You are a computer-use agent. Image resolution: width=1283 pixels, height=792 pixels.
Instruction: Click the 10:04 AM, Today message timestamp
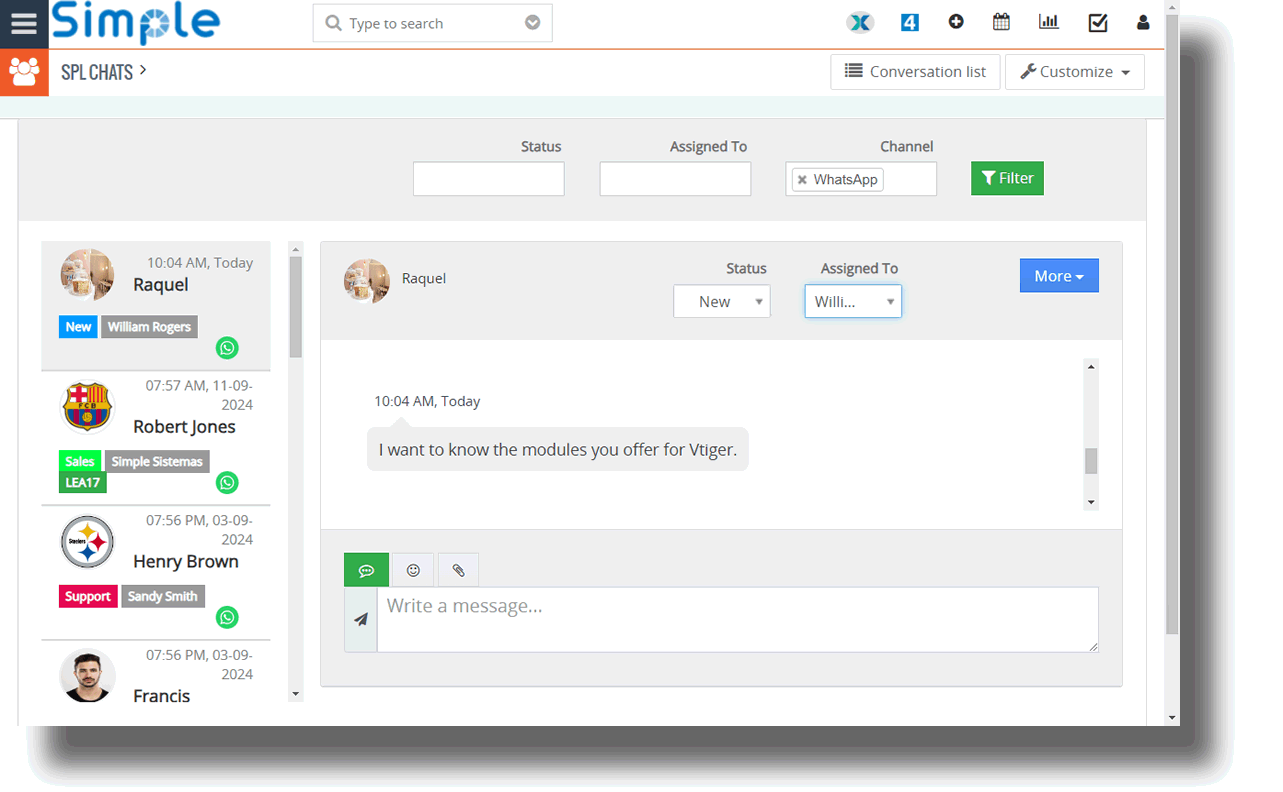pos(427,401)
